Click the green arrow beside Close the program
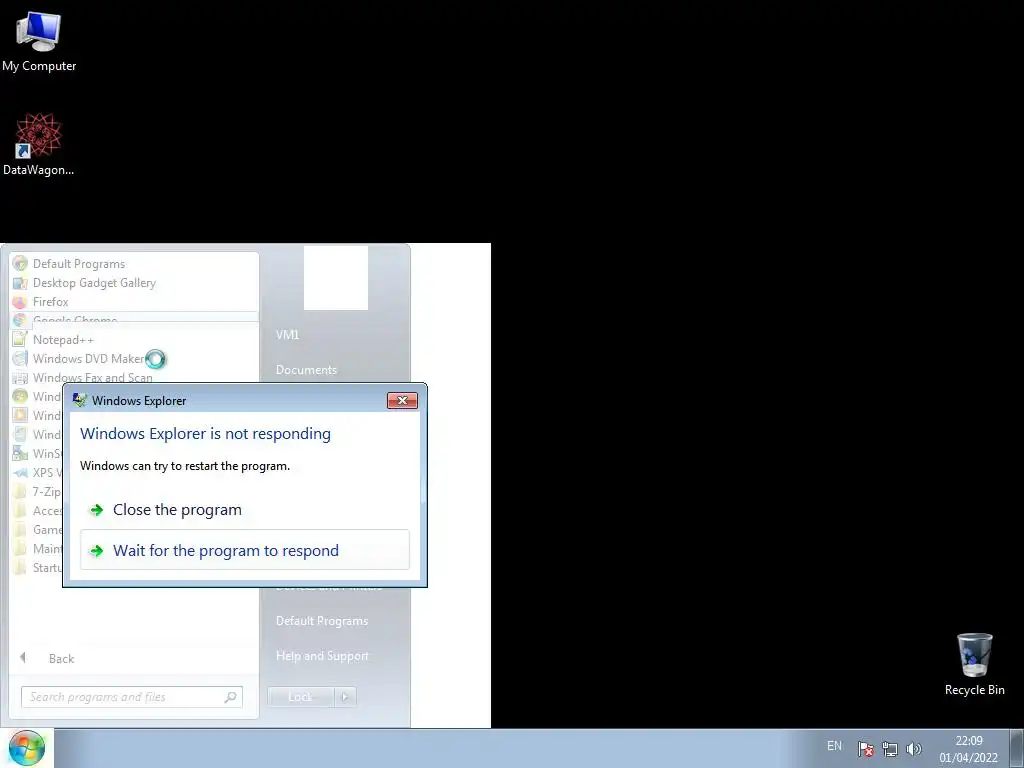The width and height of the screenshot is (1024, 768). pos(97,510)
